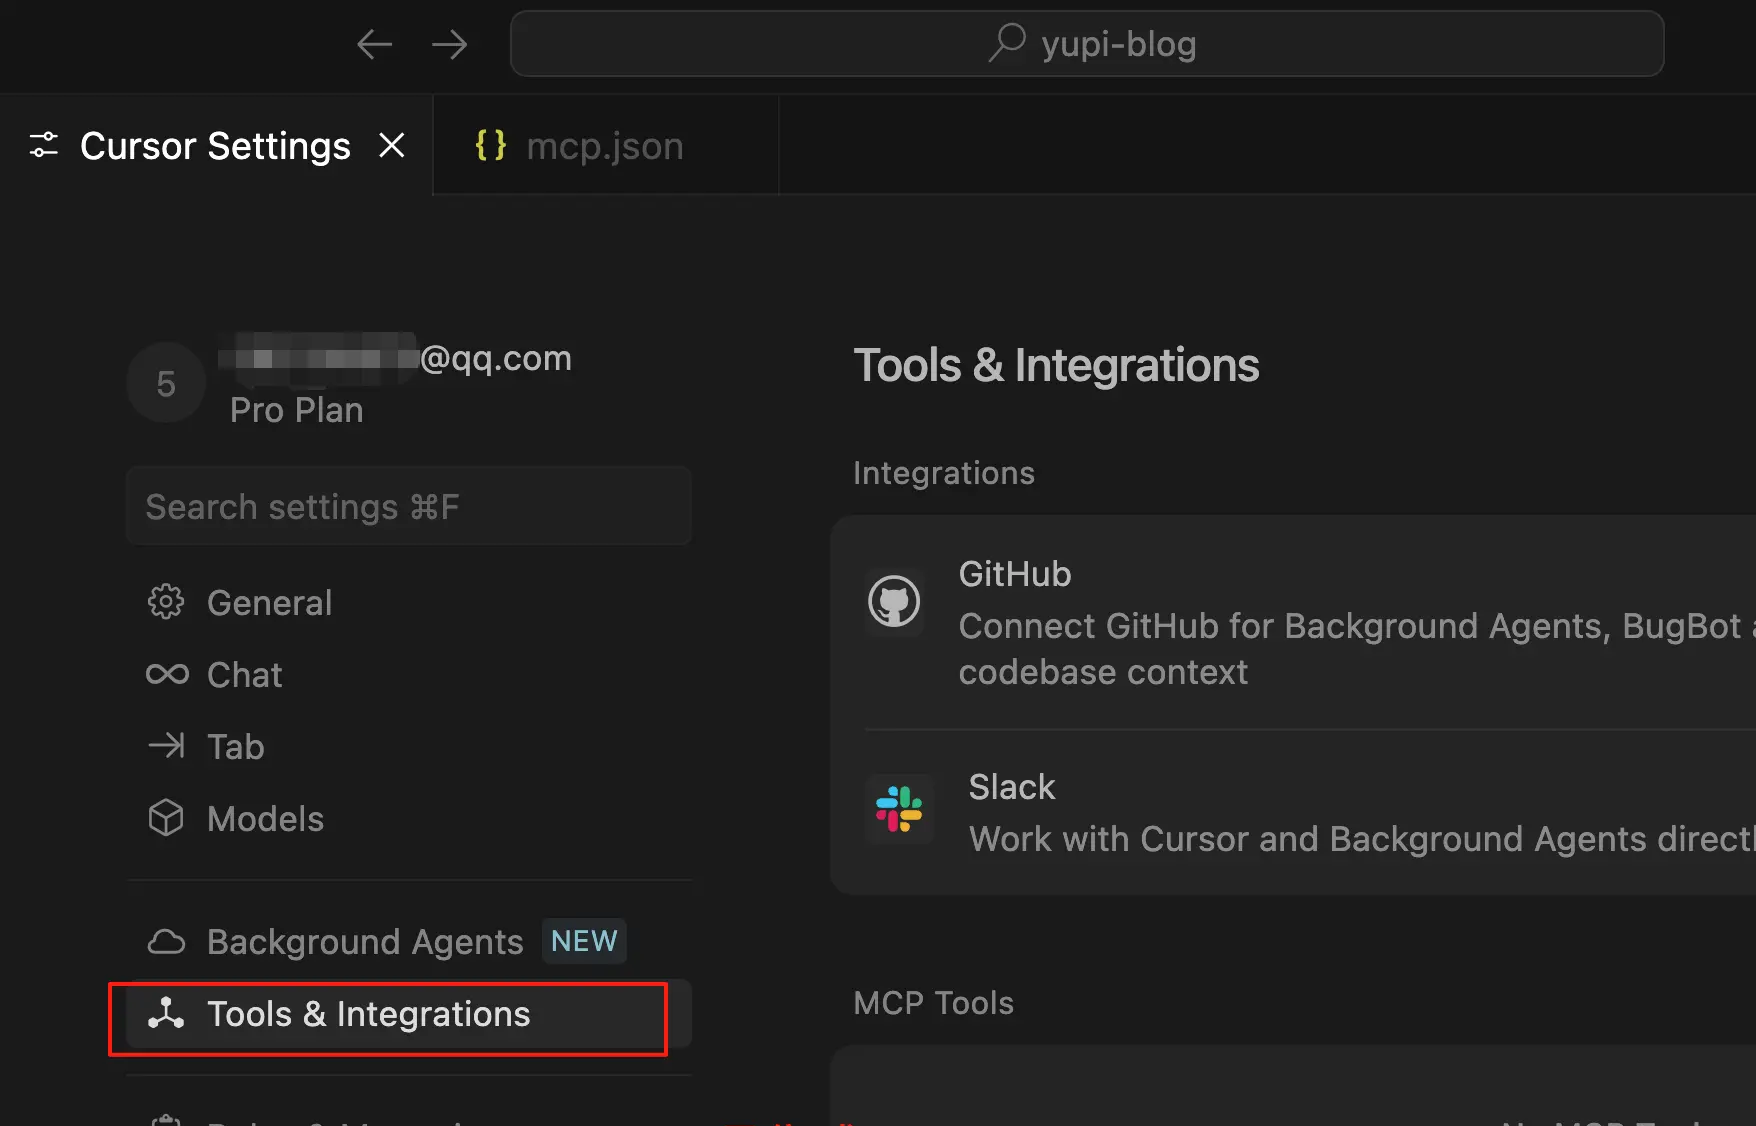Focus the Search settings field
Screen dimensions: 1756x1126
coord(408,507)
